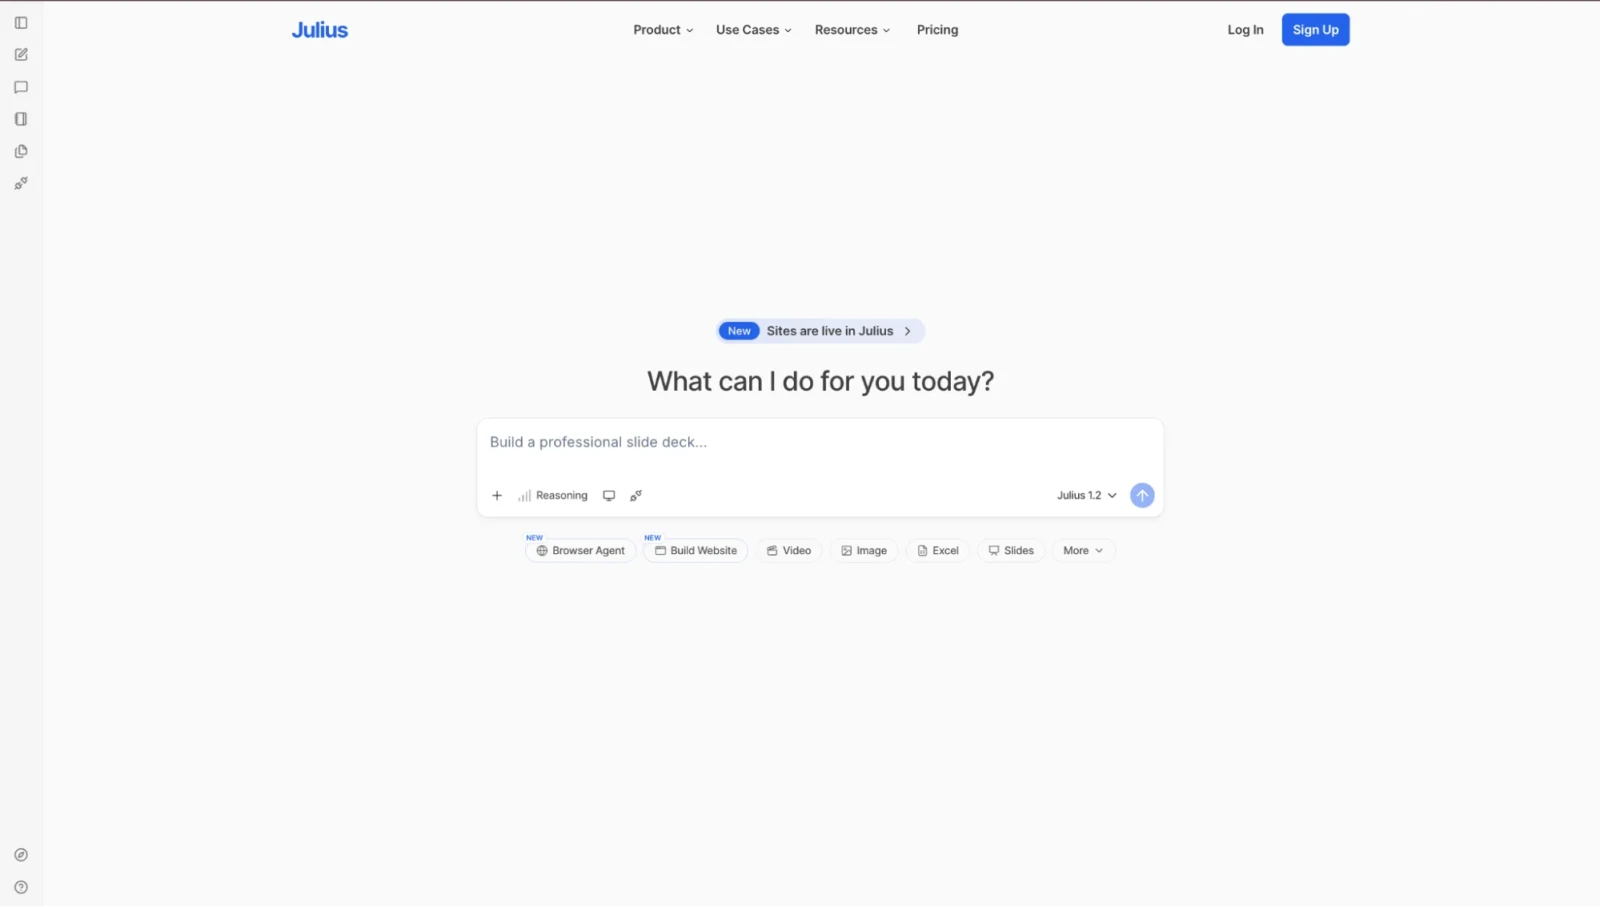Screen dimensions: 1600x907
Task: Expand the Resources menu
Action: (x=852, y=30)
